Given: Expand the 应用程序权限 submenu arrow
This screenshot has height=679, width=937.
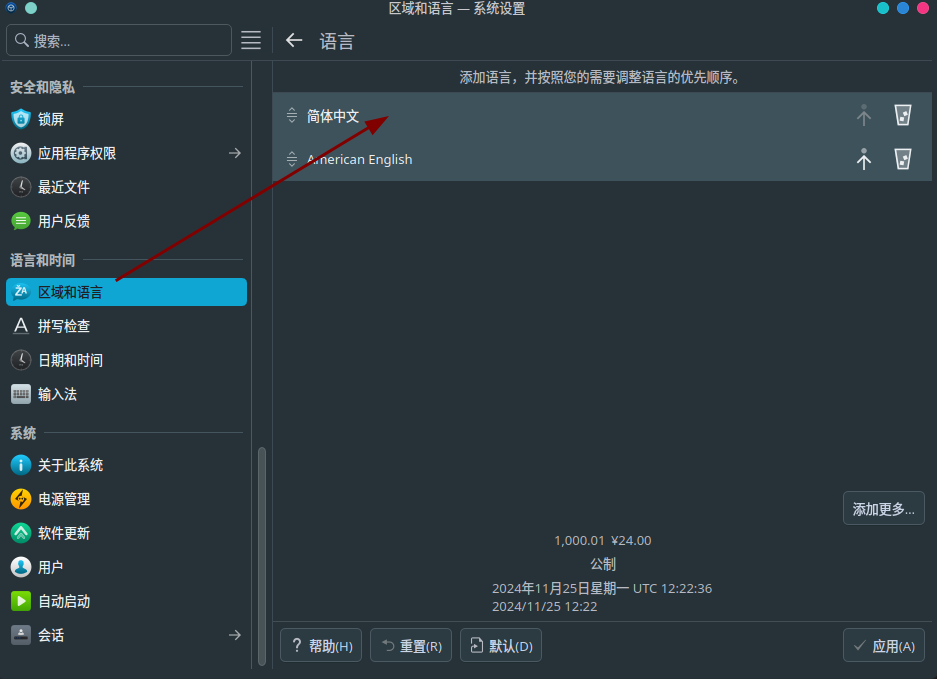Looking at the screenshot, I should click(x=235, y=153).
